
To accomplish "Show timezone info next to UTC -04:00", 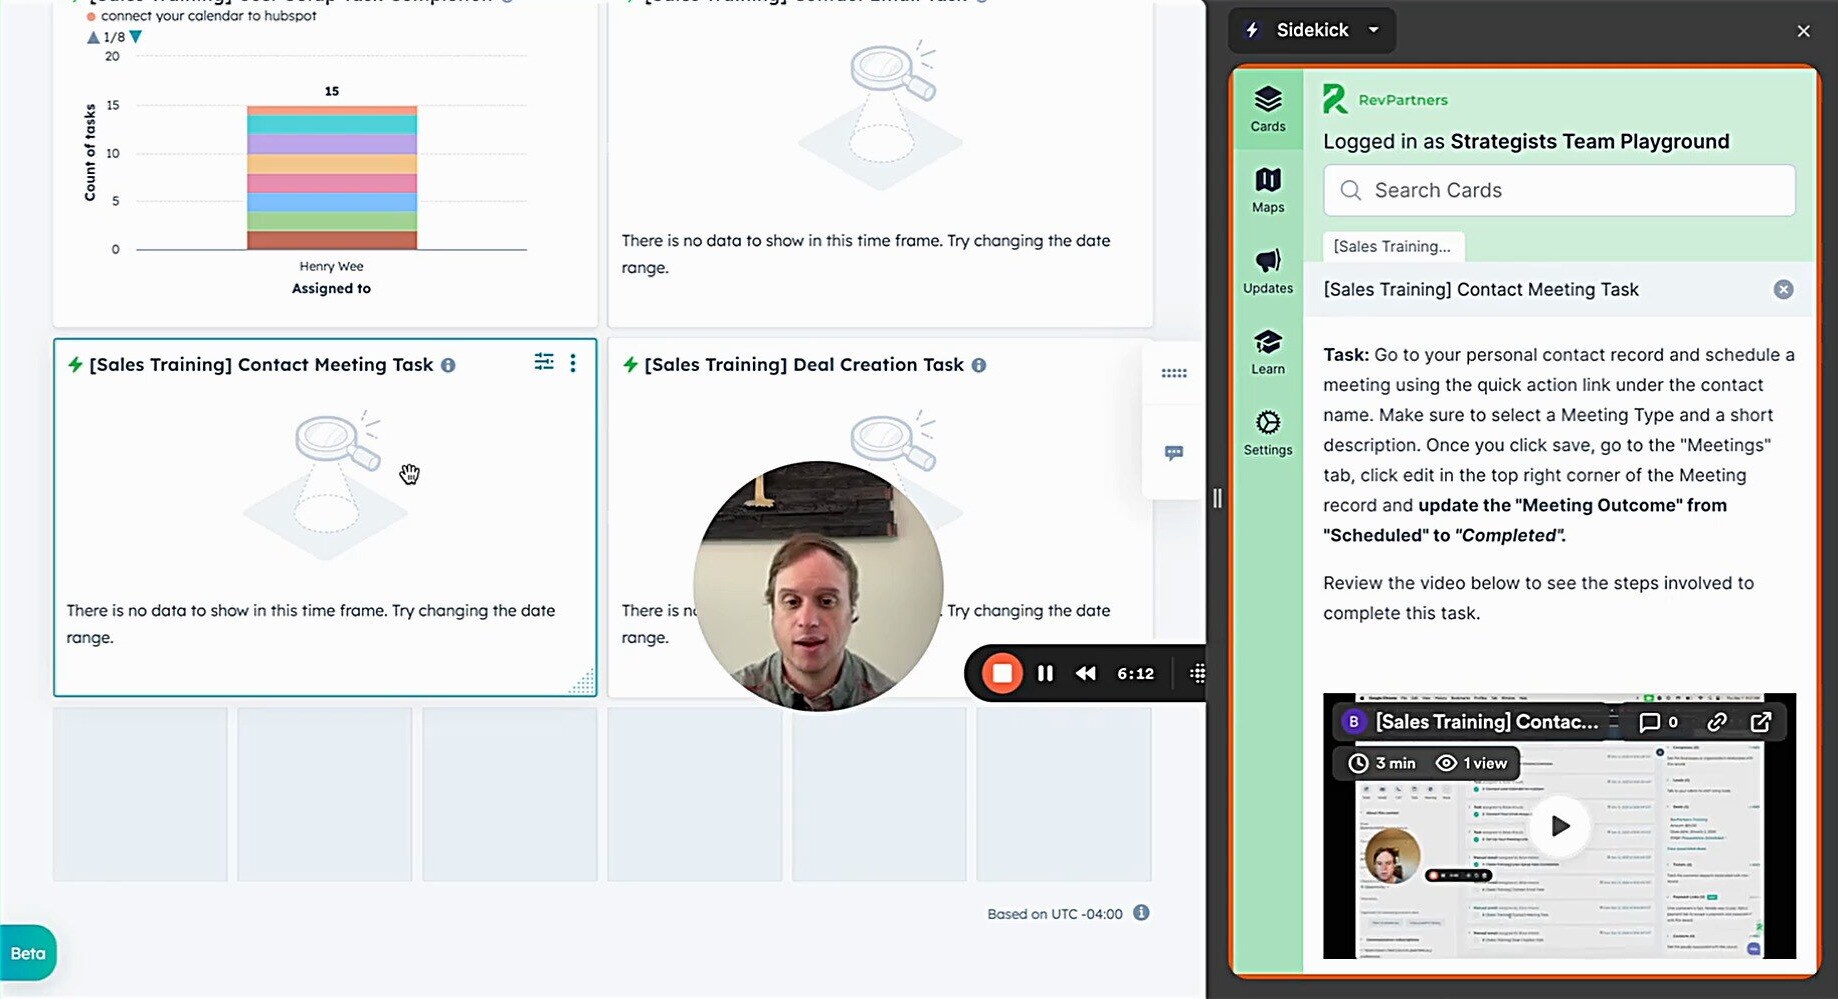I will [x=1141, y=912].
